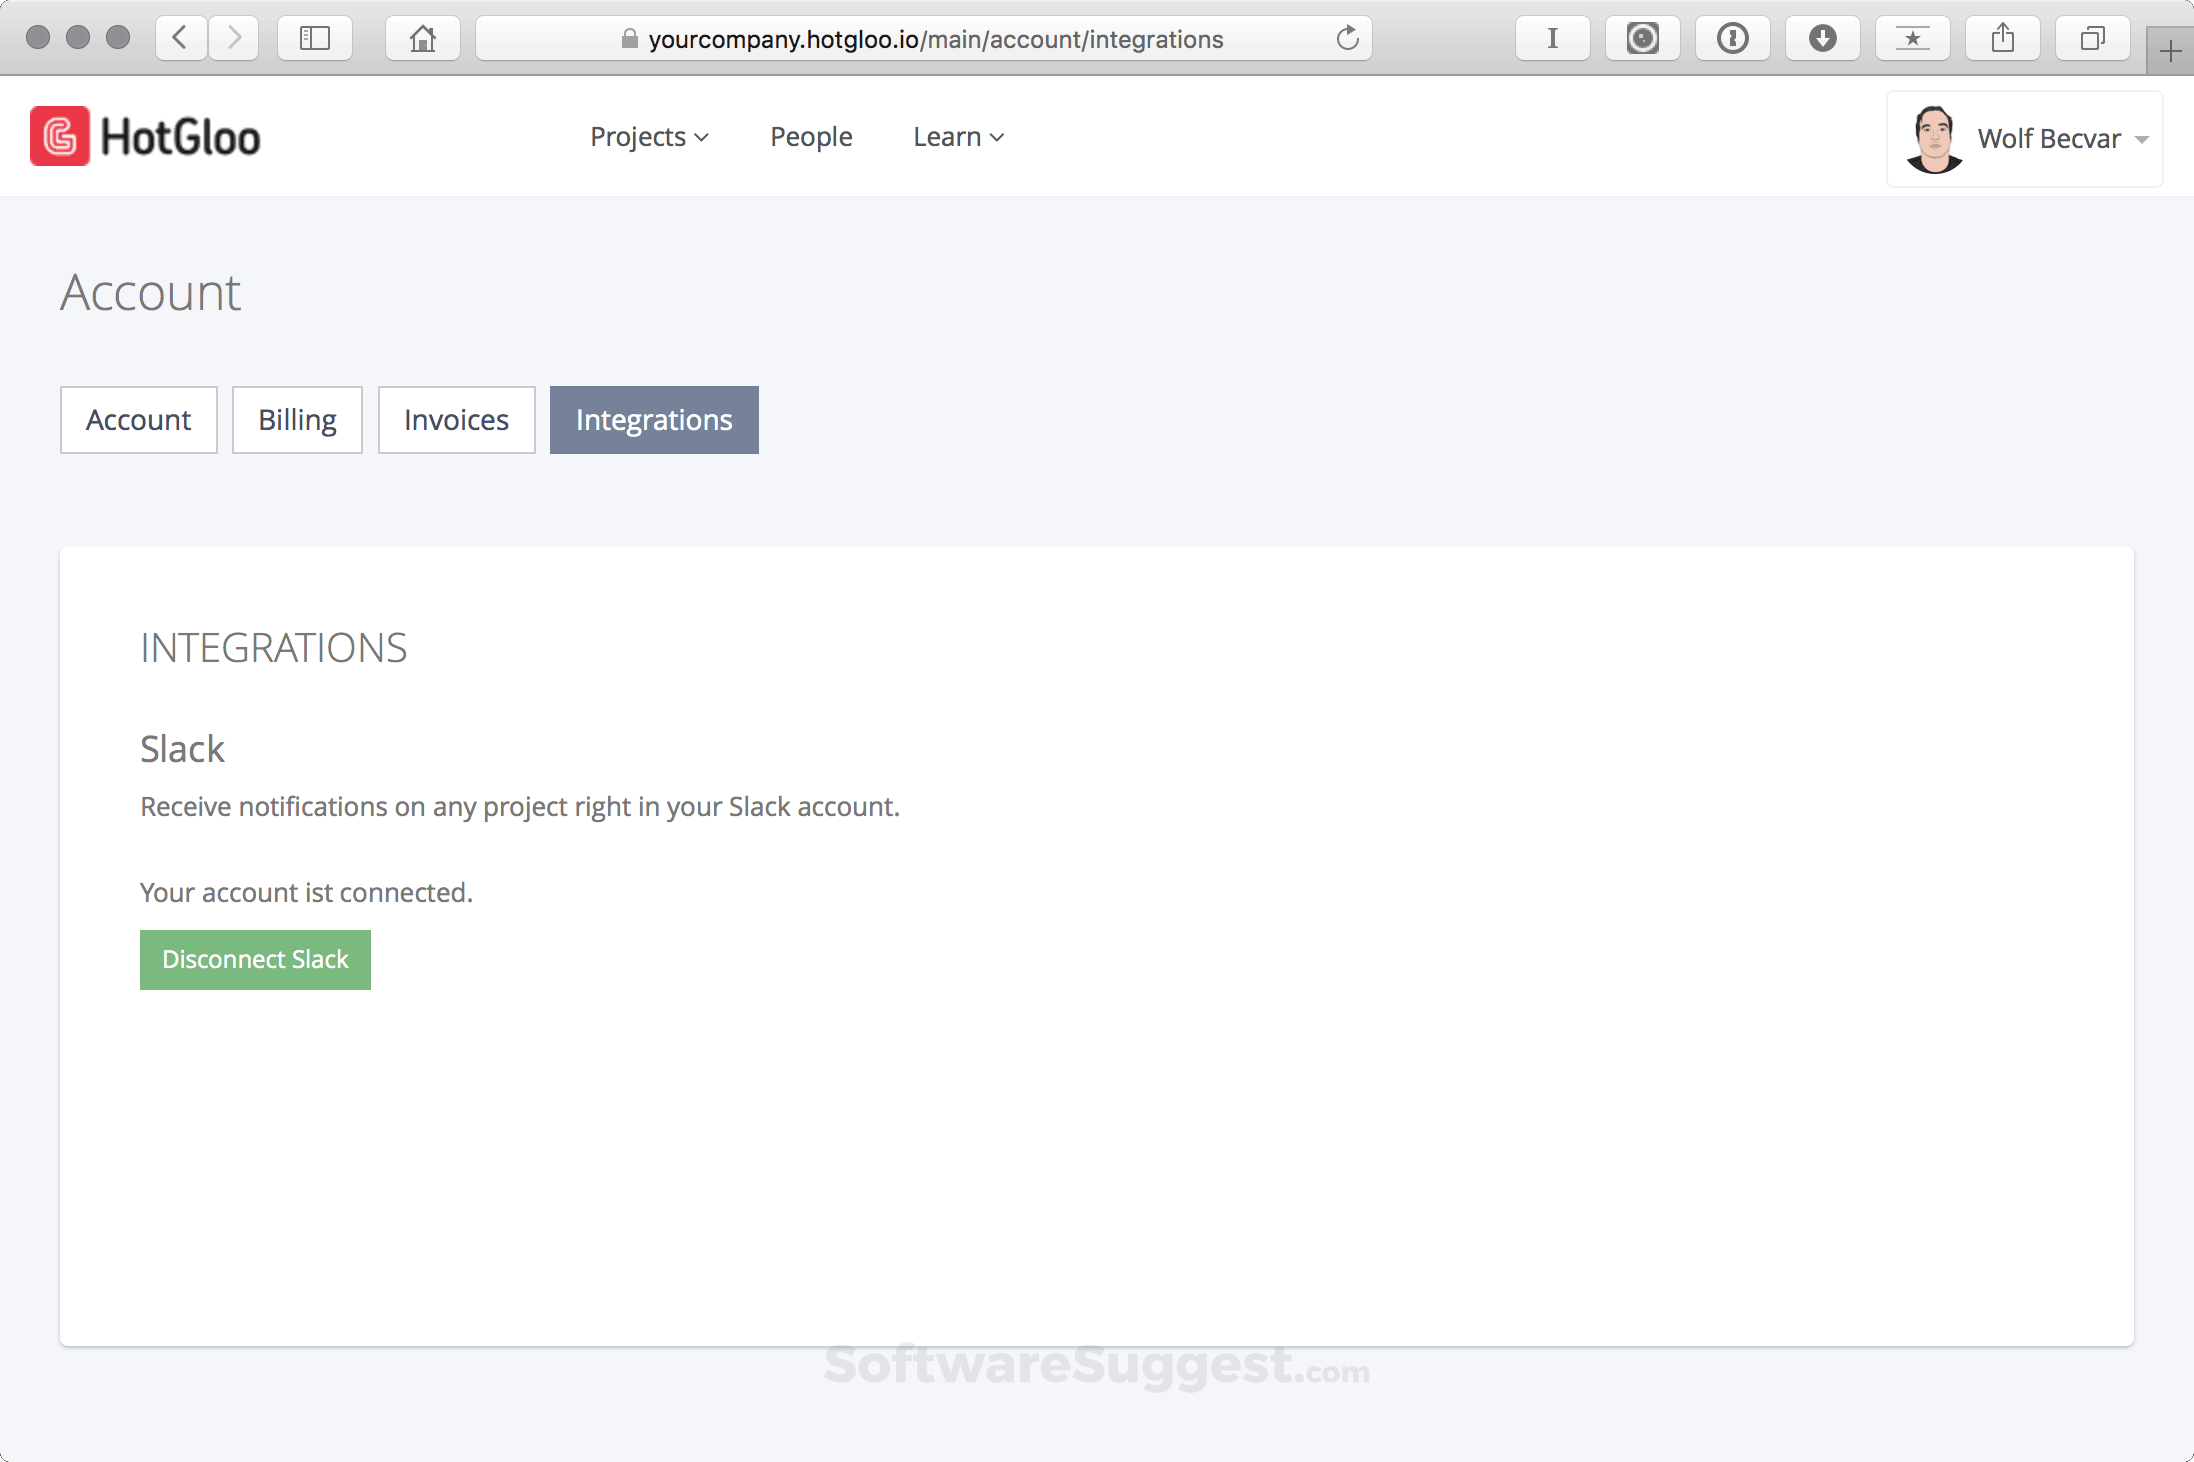This screenshot has width=2194, height=1462.
Task: Open the People page
Action: pyautogui.click(x=811, y=137)
